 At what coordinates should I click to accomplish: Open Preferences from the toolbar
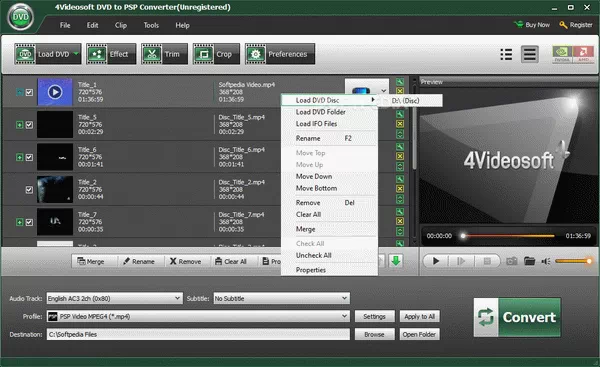pos(280,54)
